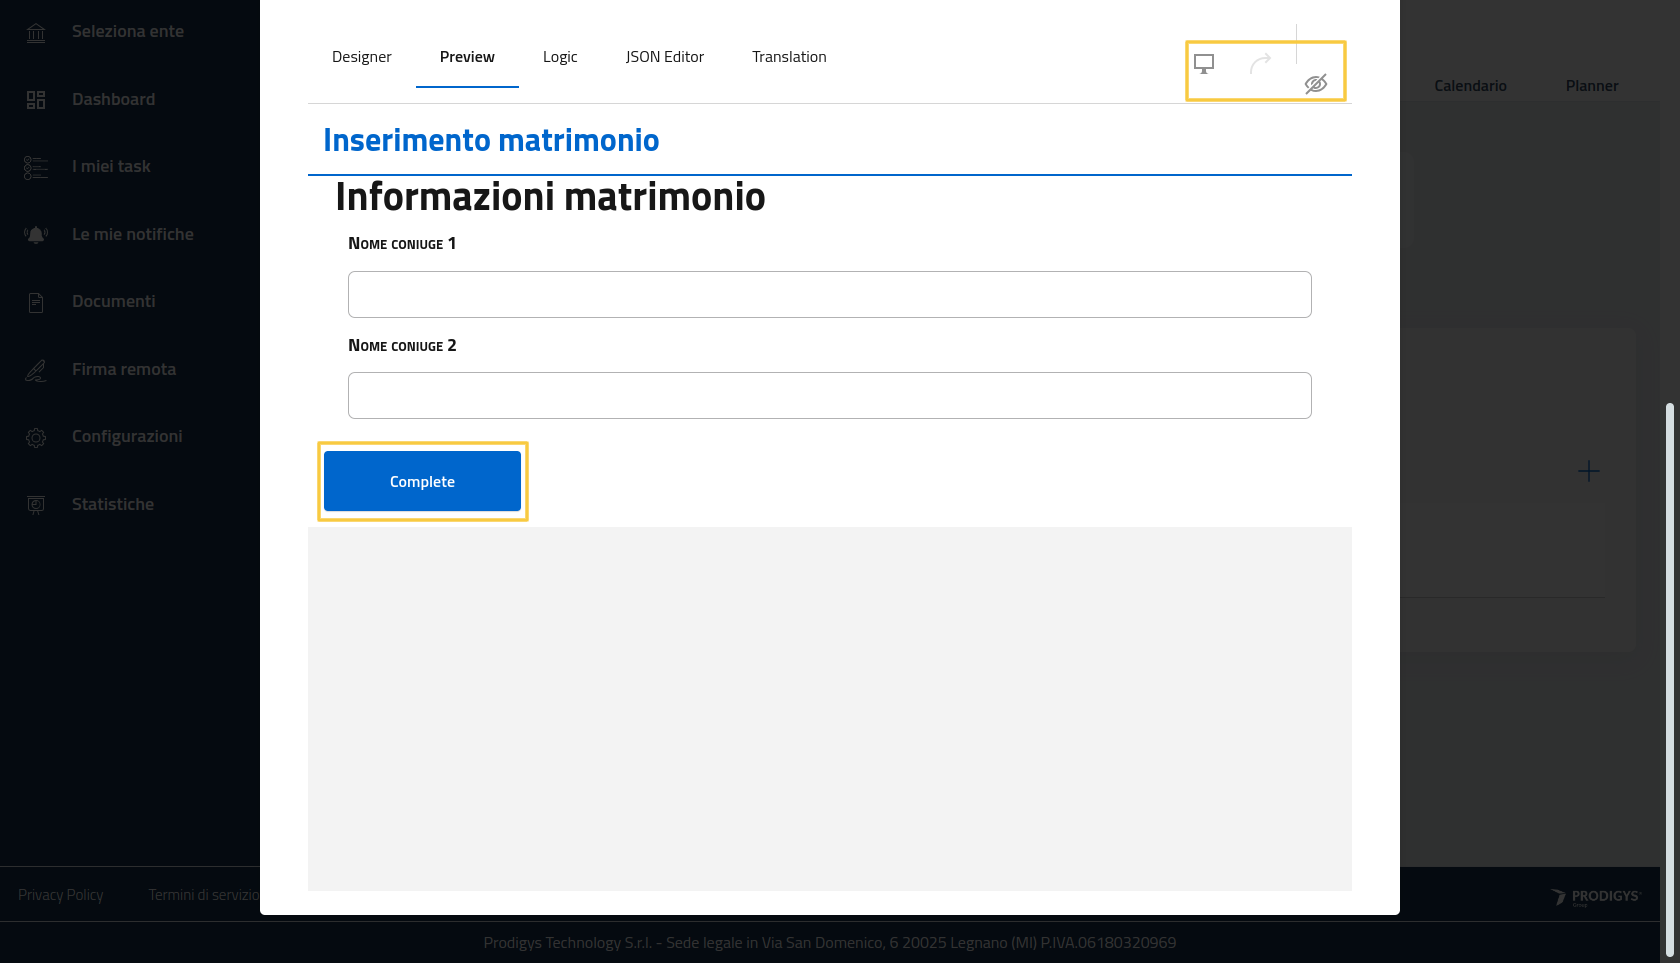Click the Firma remota signature icon
Image resolution: width=1680 pixels, height=963 pixels.
click(36, 370)
